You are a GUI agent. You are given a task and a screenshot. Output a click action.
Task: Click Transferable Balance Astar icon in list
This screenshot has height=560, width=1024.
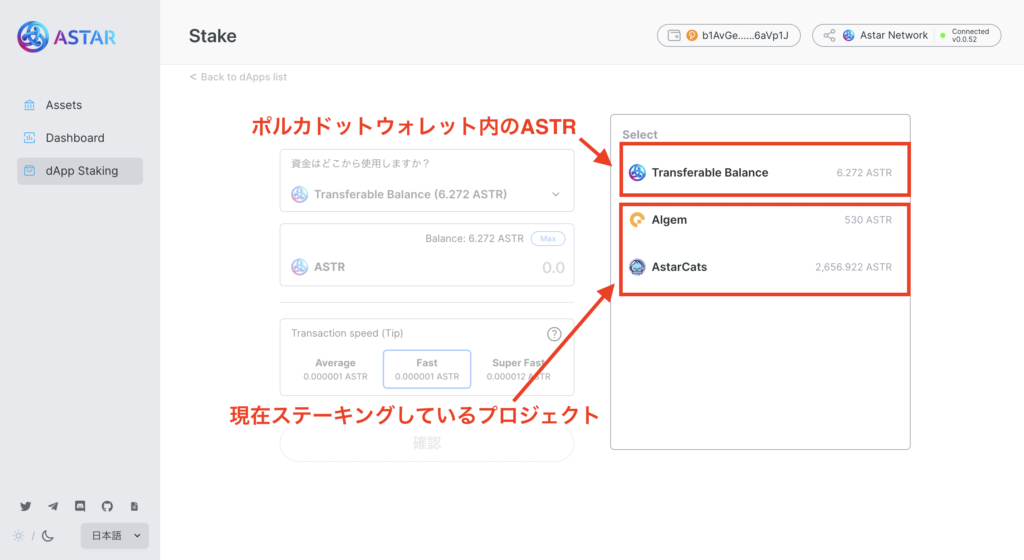(637, 172)
